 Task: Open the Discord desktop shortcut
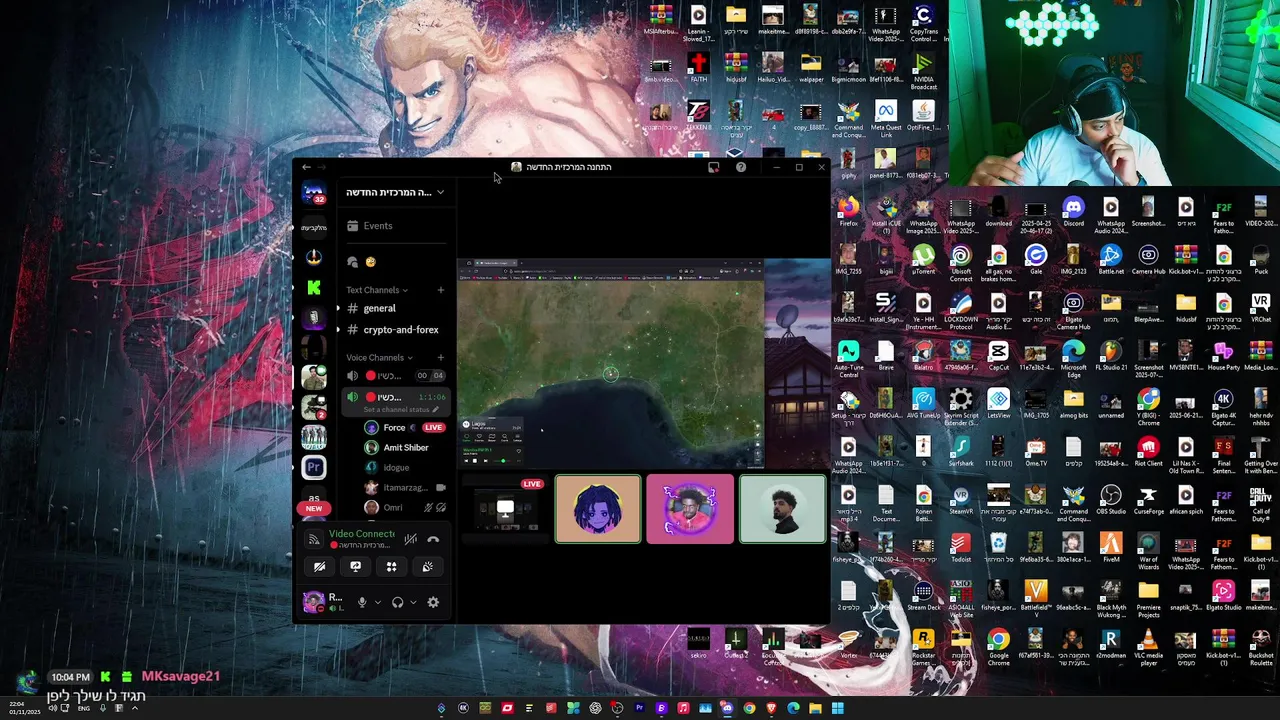(1073, 212)
